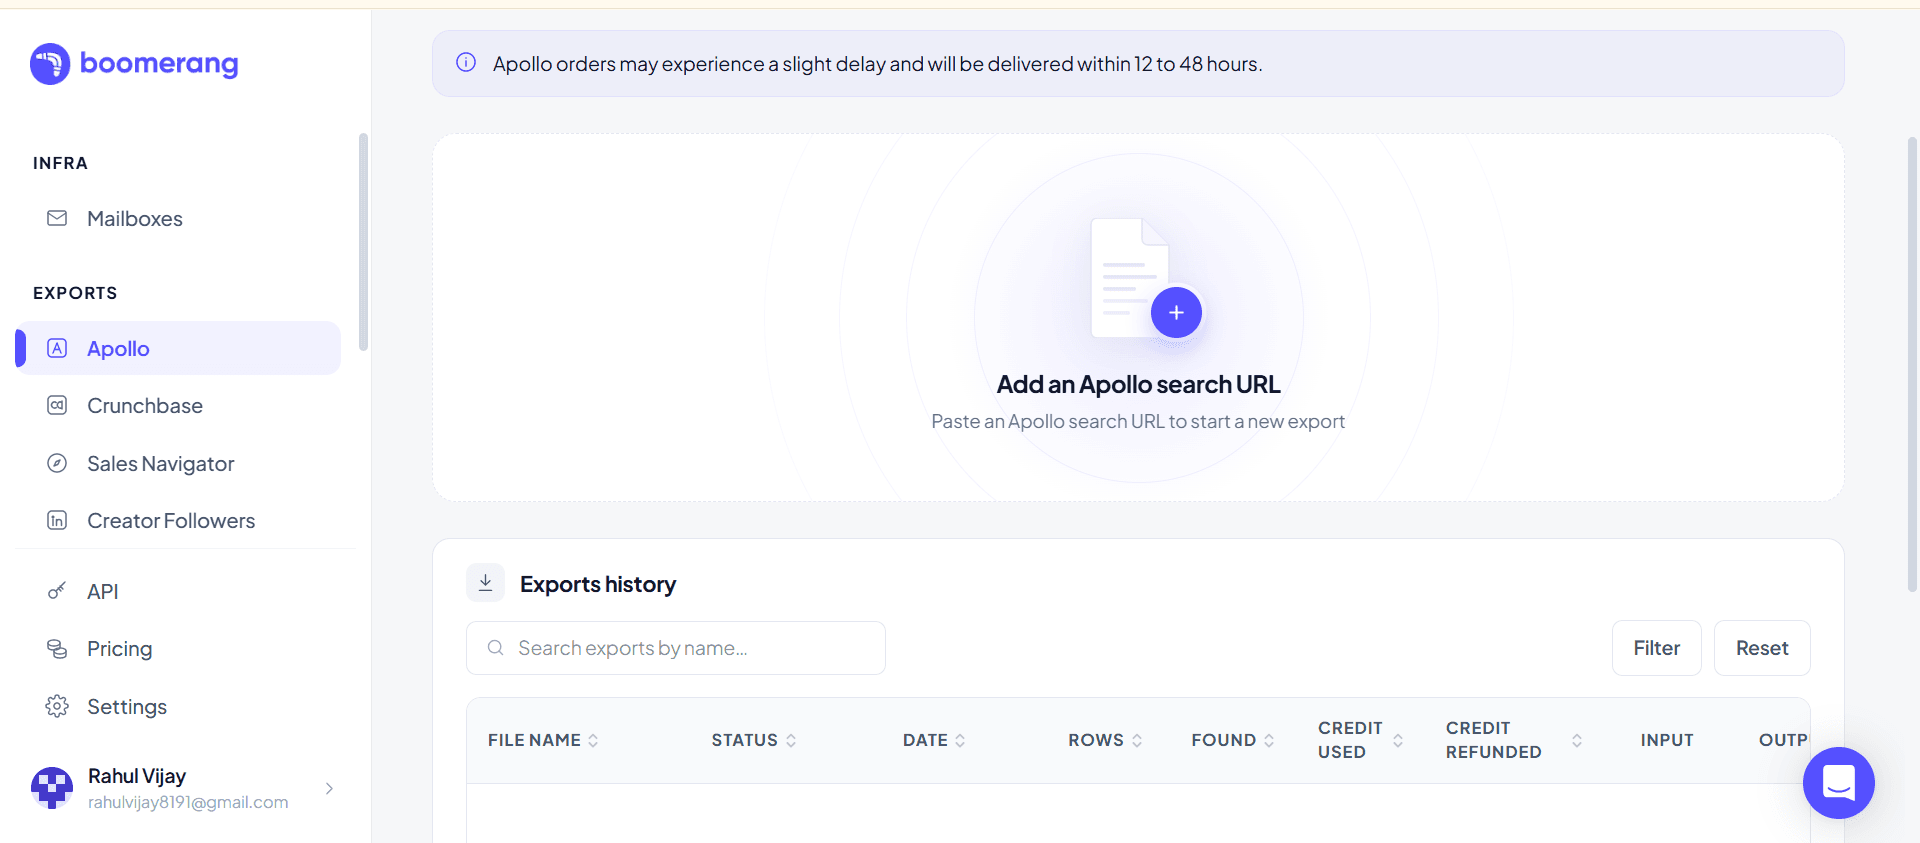This screenshot has width=1920, height=843.
Task: Click the Filter button
Action: pyautogui.click(x=1656, y=648)
